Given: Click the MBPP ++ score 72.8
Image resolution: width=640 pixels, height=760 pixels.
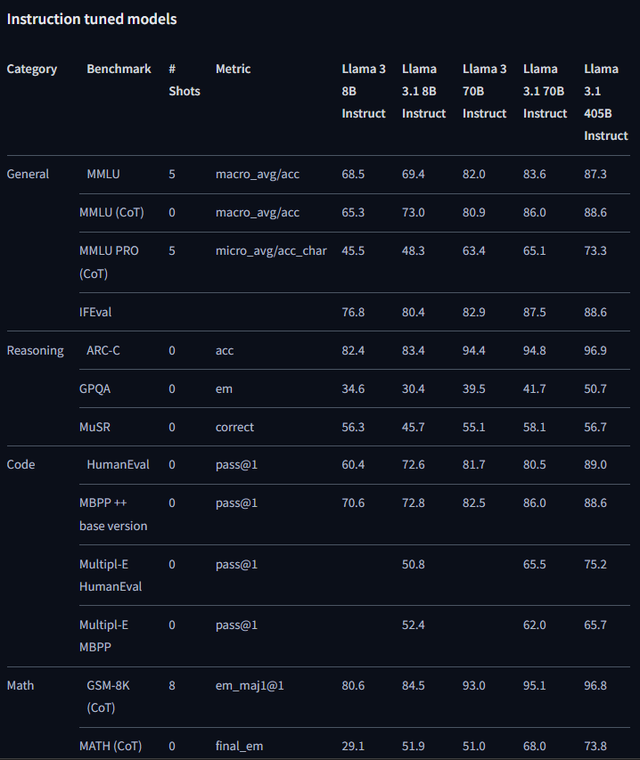Looking at the screenshot, I should (413, 503).
